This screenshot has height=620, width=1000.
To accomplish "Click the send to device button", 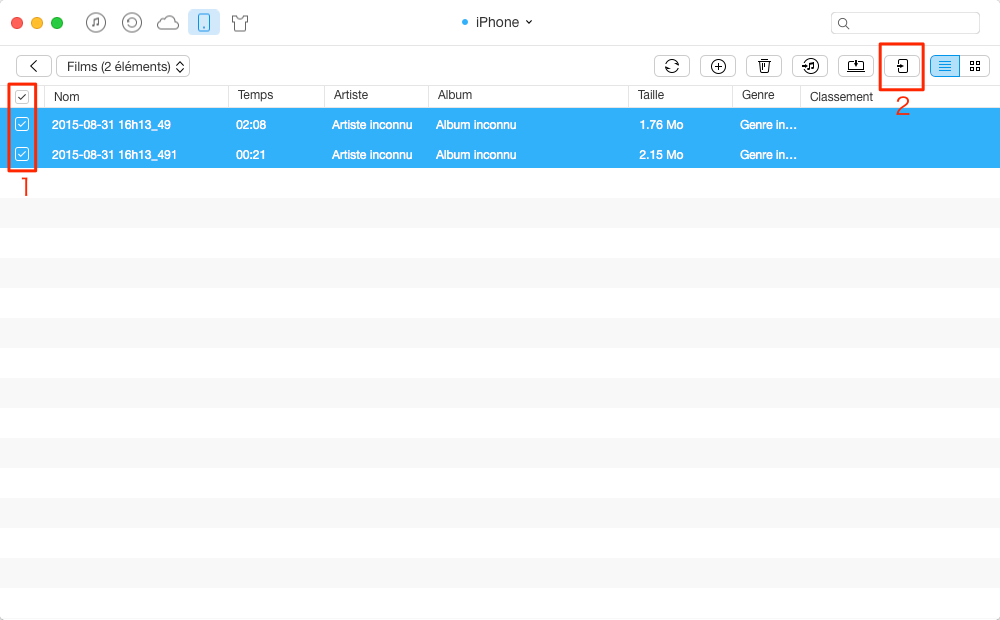I will tap(902, 66).
